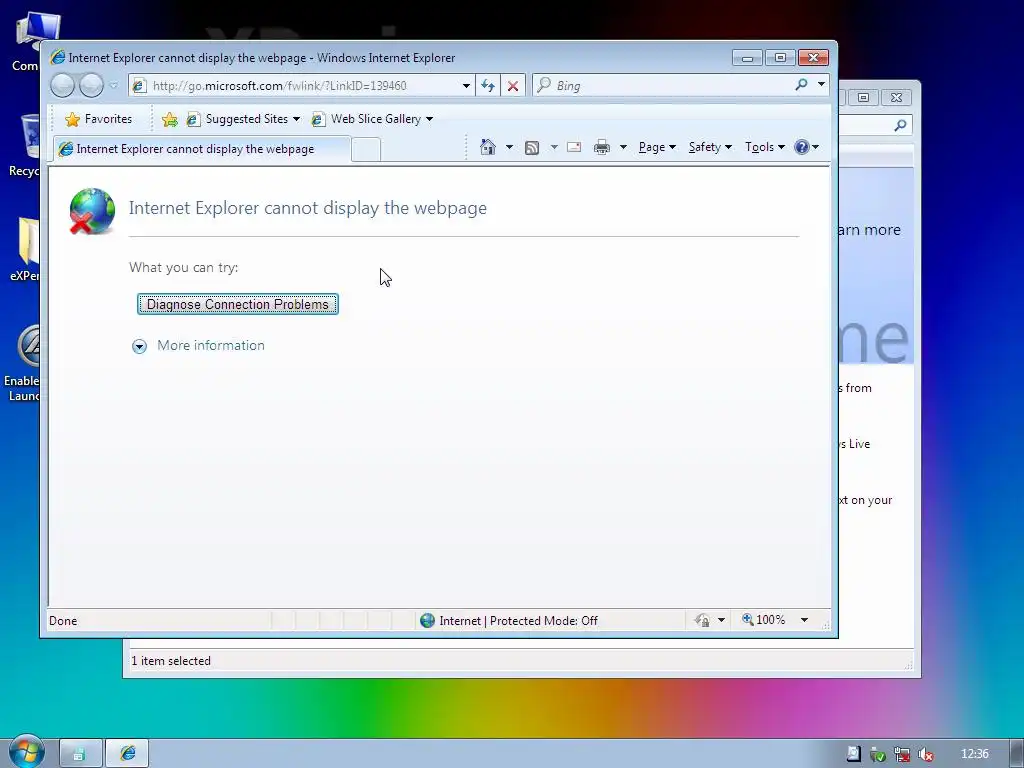
Task: Click the error globe icon on page
Action: [x=92, y=211]
